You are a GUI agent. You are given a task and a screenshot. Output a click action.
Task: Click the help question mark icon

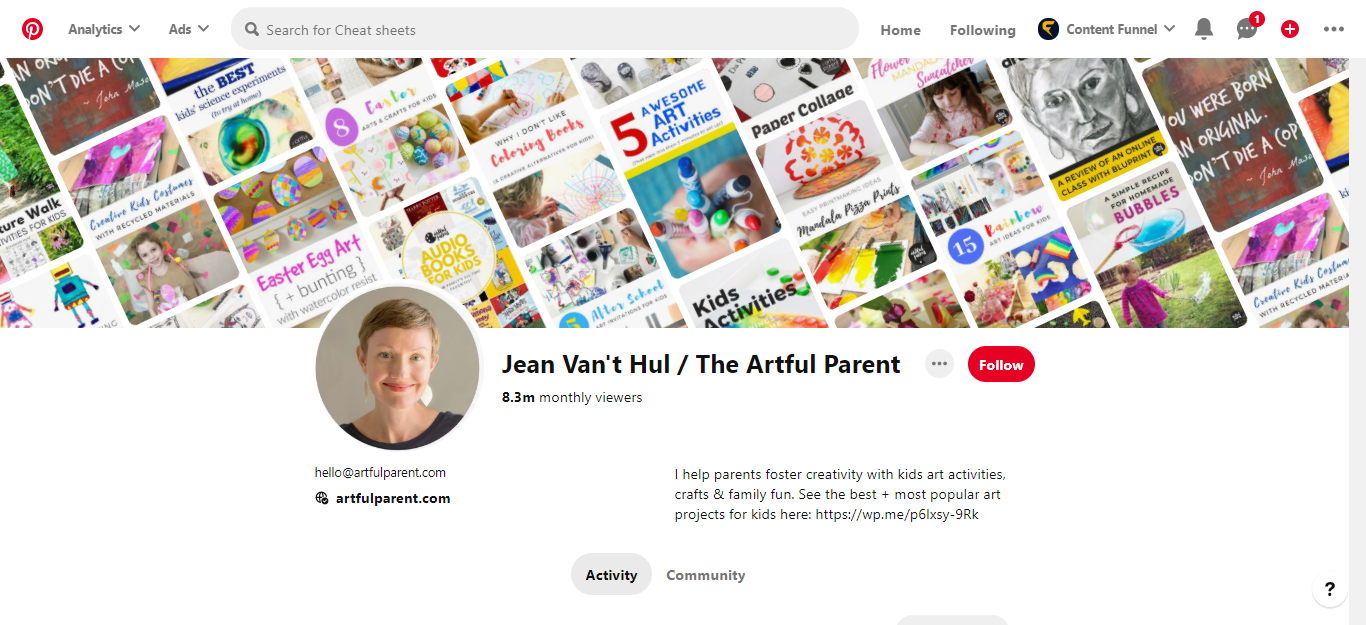[1329, 589]
